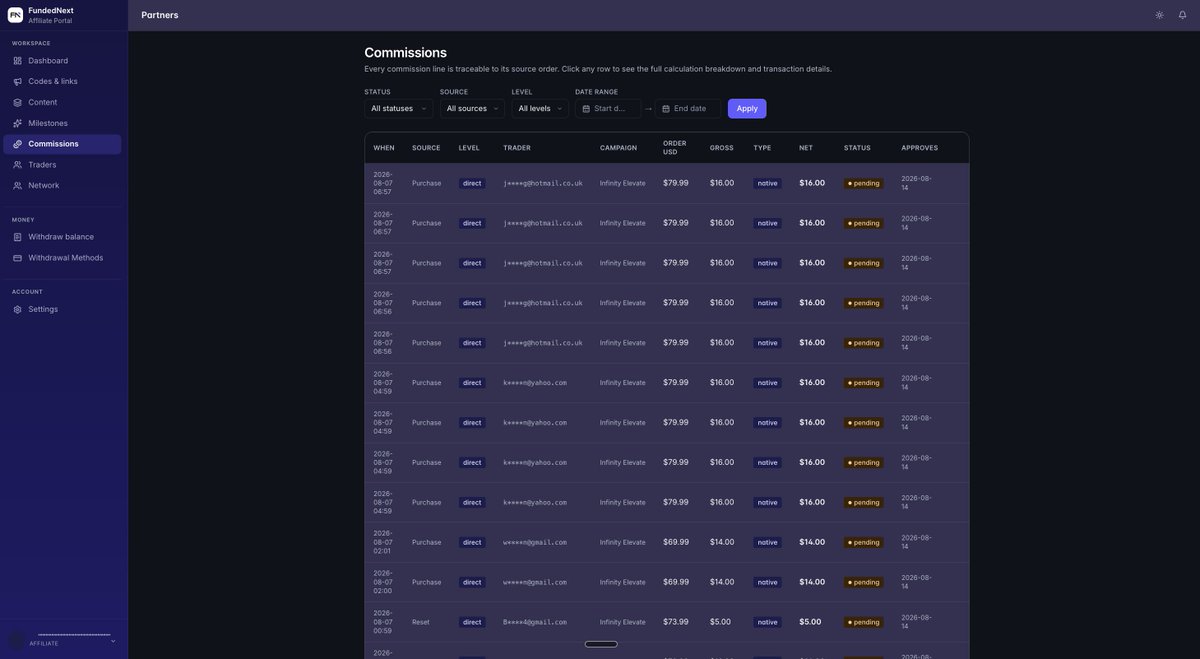Click the WHEN column header
This screenshot has height=659, width=1200.
pos(384,148)
